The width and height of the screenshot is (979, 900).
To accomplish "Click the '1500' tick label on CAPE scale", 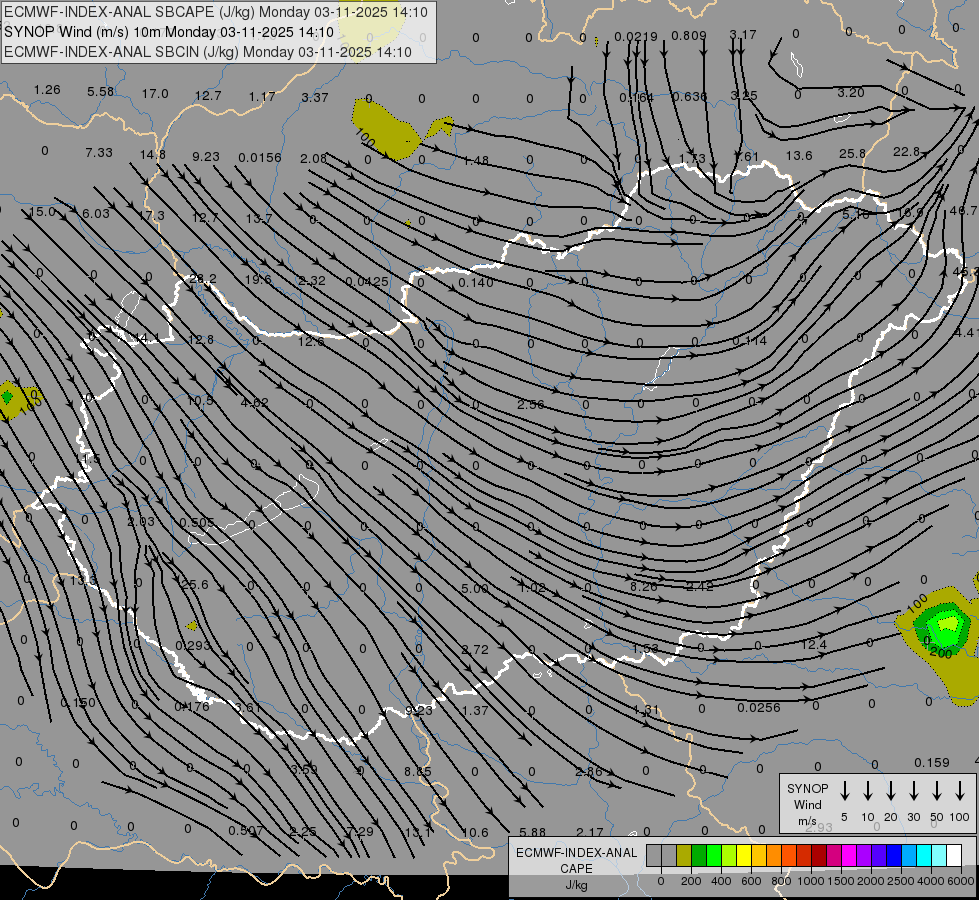I will point(840,881).
